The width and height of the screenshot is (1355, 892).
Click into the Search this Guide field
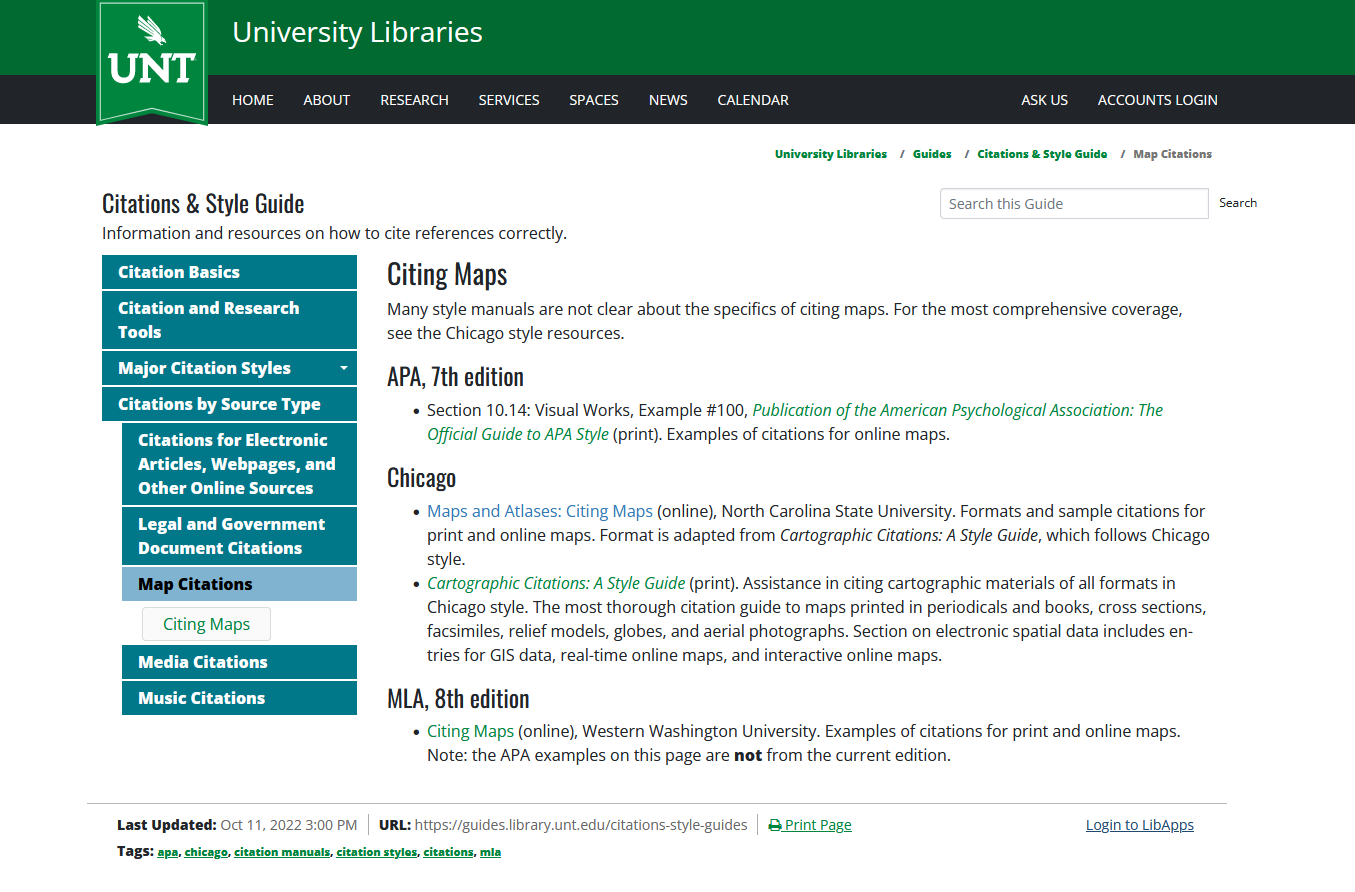coord(1074,203)
